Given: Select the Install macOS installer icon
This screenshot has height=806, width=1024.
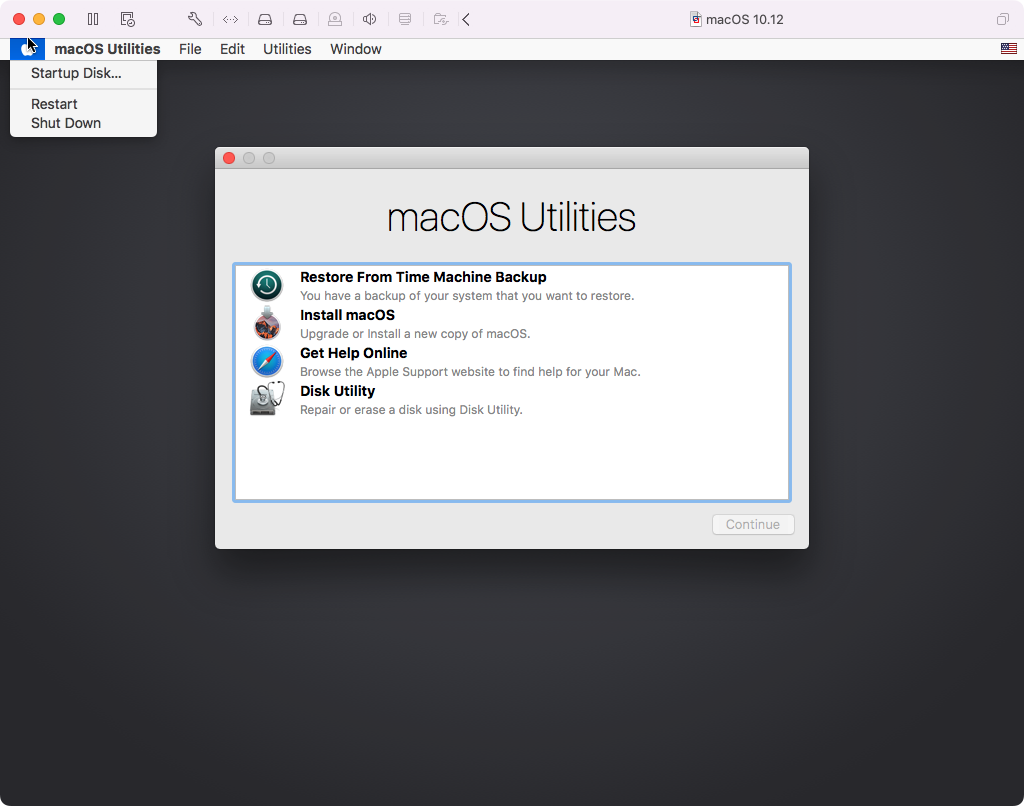Looking at the screenshot, I should tap(267, 323).
